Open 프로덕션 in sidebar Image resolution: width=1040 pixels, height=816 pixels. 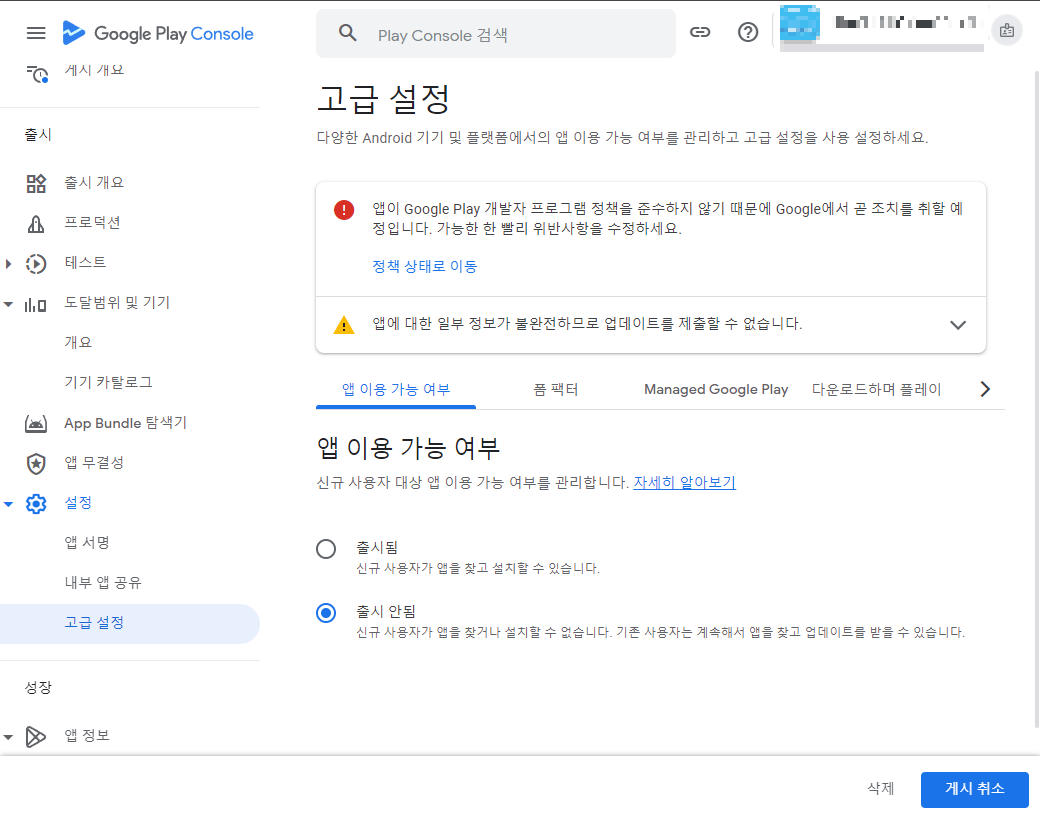click(x=92, y=222)
